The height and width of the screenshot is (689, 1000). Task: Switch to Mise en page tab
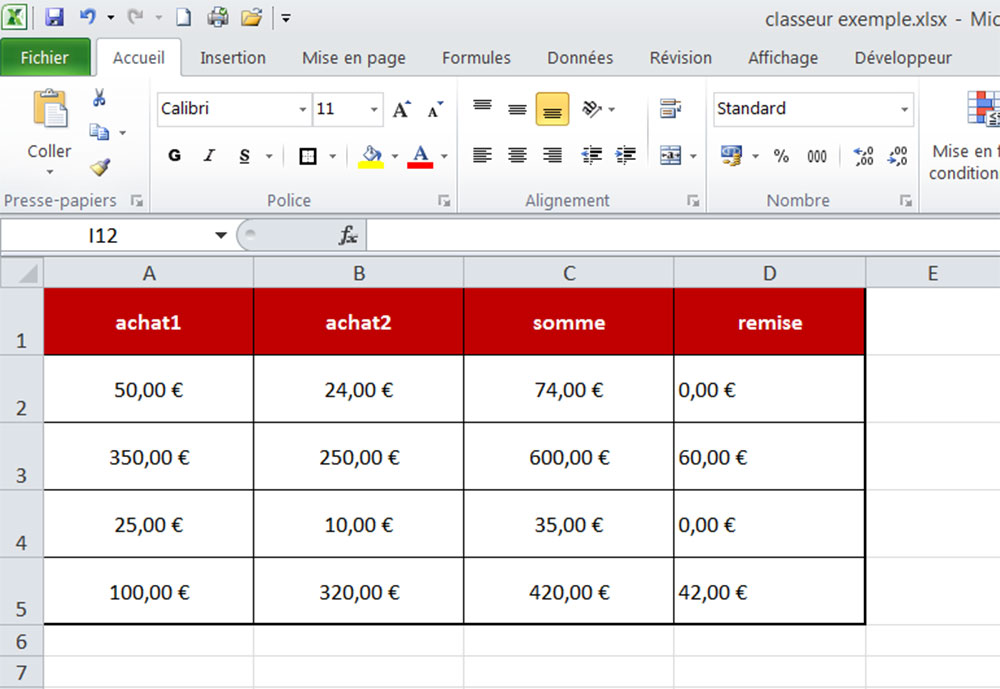pos(354,57)
